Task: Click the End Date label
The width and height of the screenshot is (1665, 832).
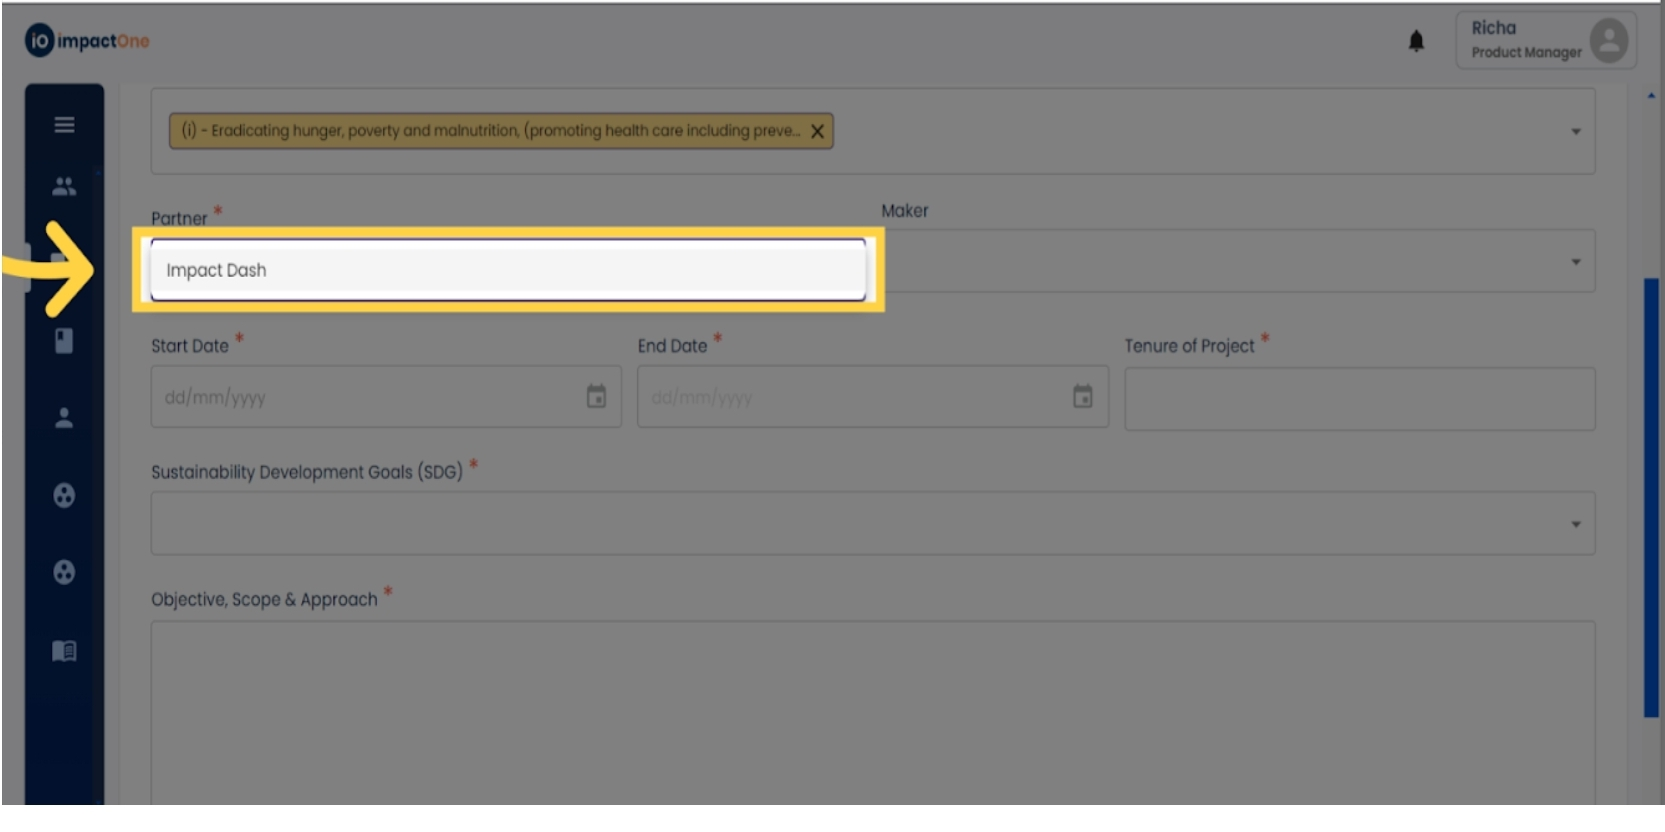Action: pos(672,346)
